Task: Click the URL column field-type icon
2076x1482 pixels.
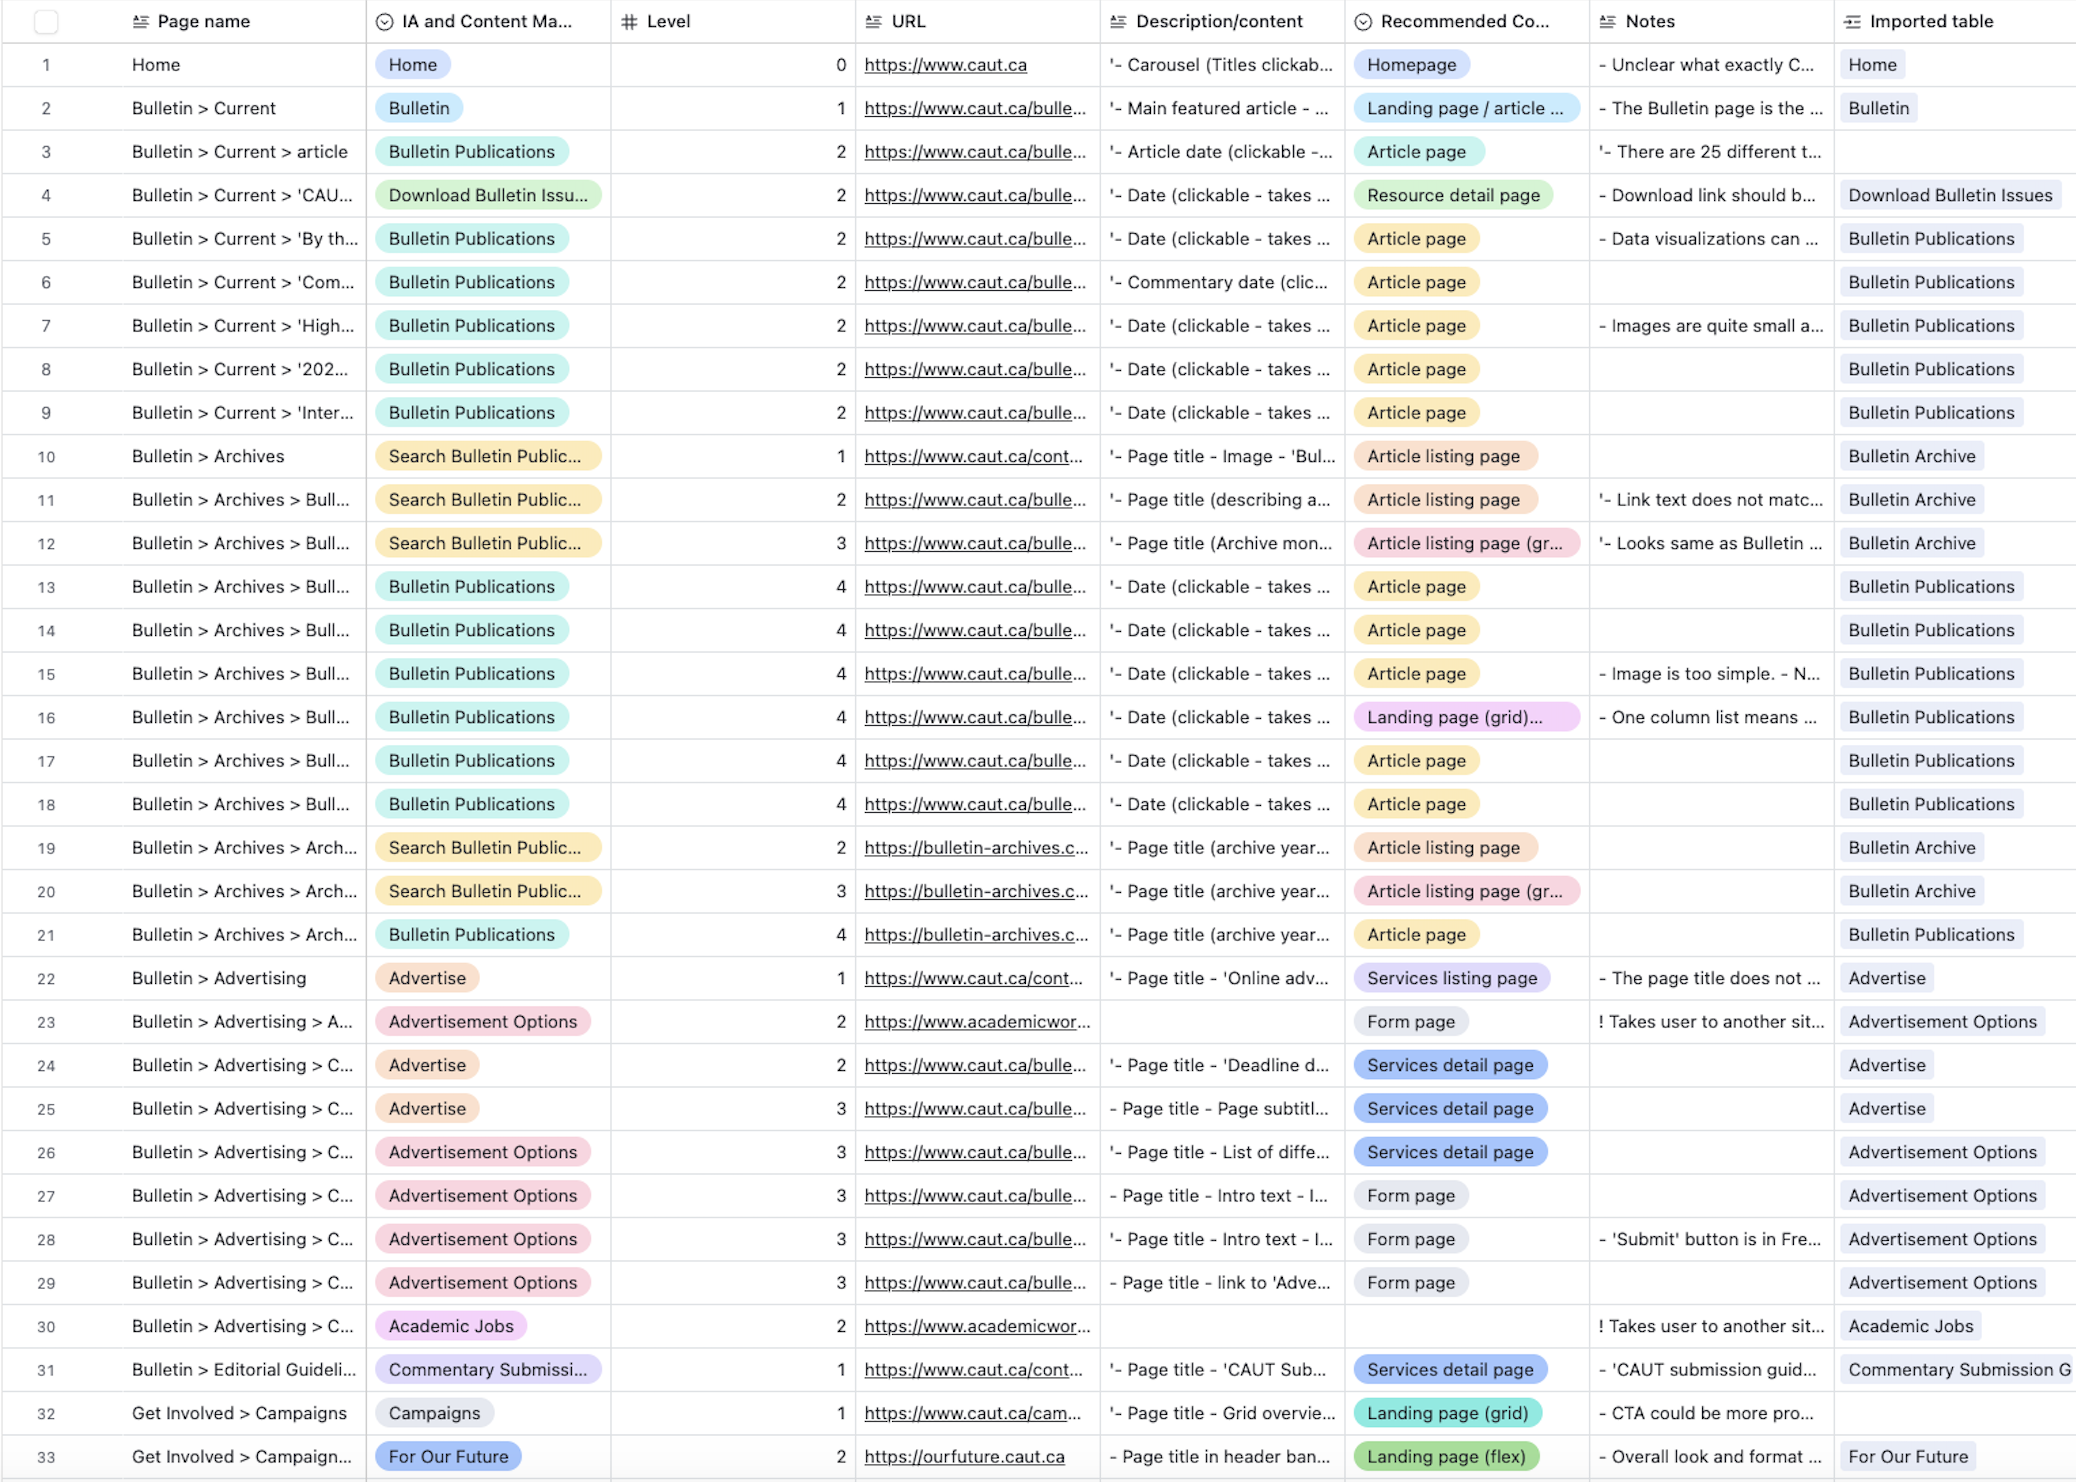Action: (x=873, y=21)
